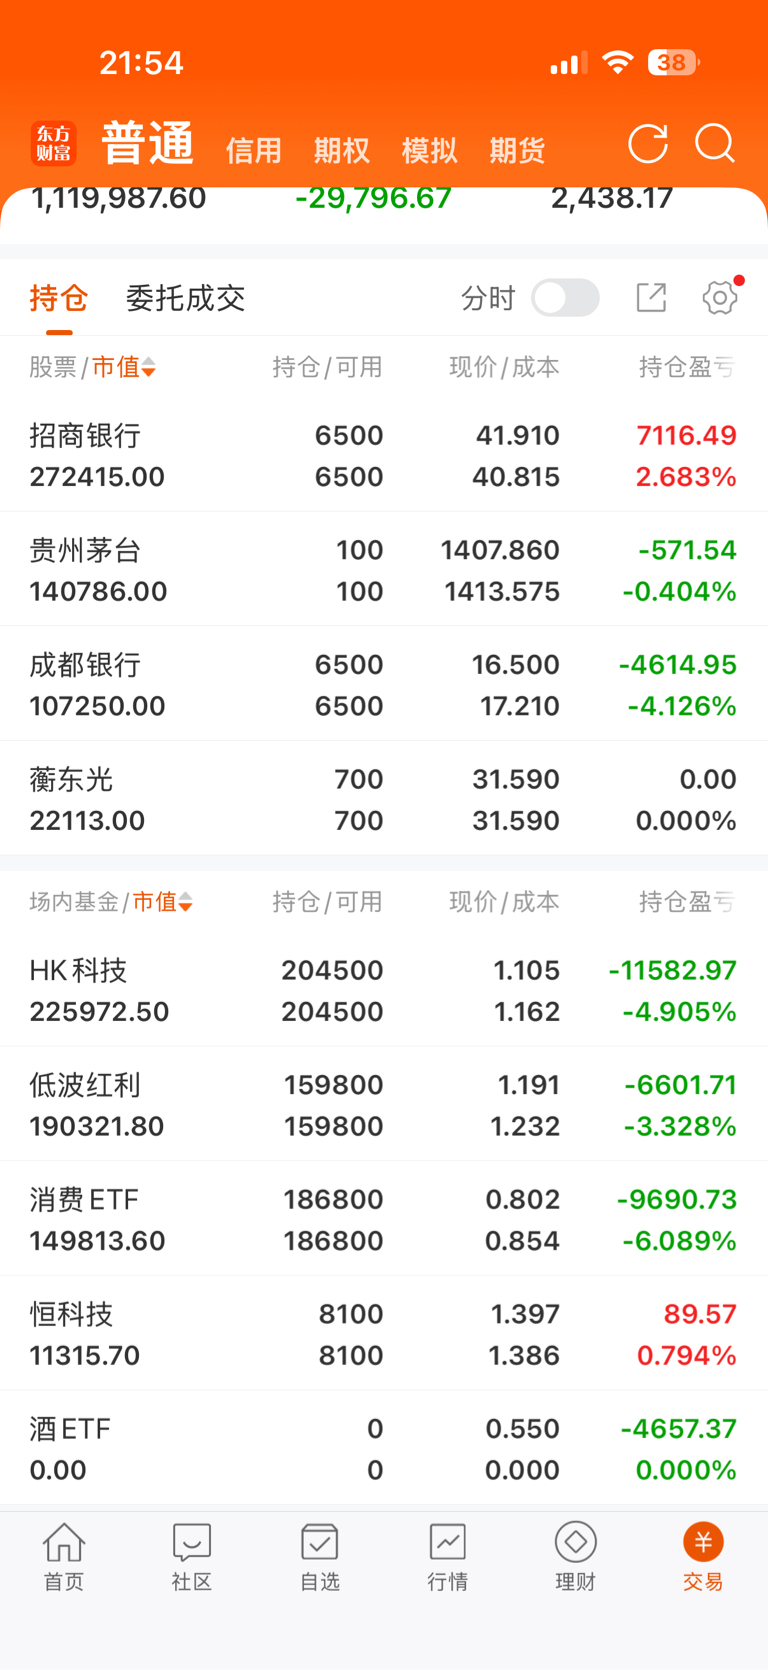Tap HK科技 fund holding row
This screenshot has height=1670, width=768.
[384, 990]
